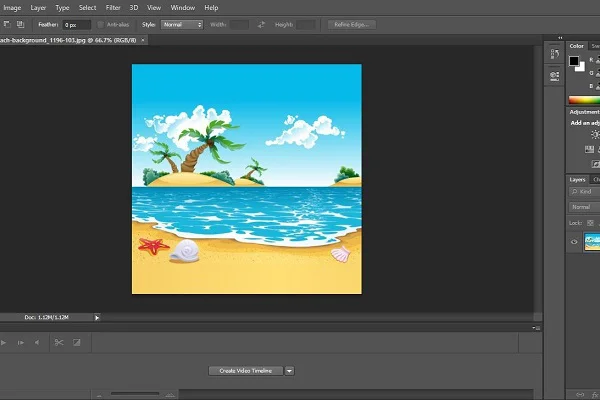Play the timeline
The height and width of the screenshot is (400, 600).
3,343
